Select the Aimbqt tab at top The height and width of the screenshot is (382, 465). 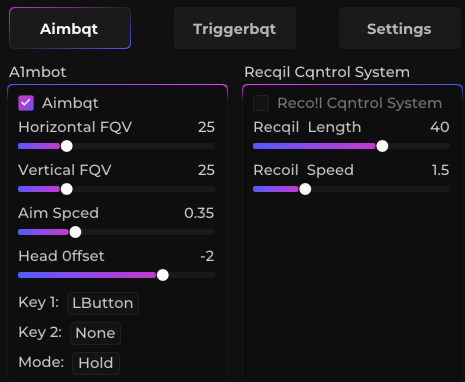click(x=70, y=28)
